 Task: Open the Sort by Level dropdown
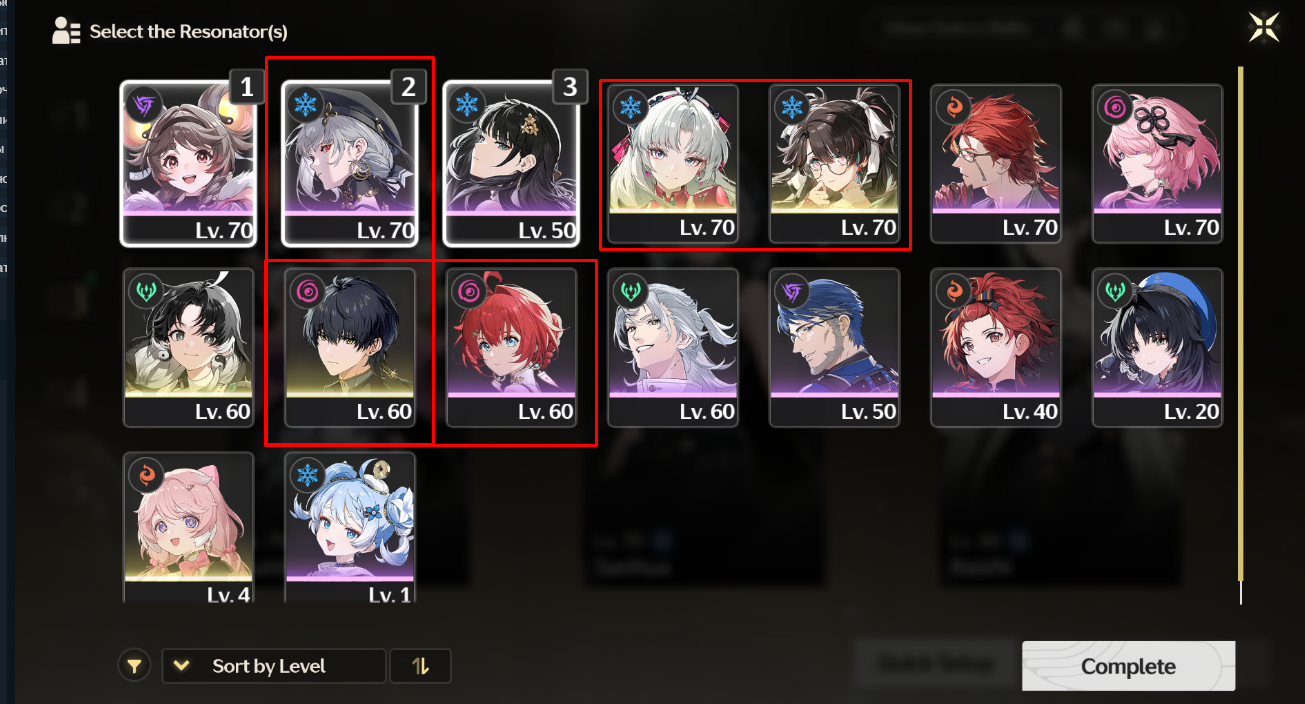pos(274,666)
